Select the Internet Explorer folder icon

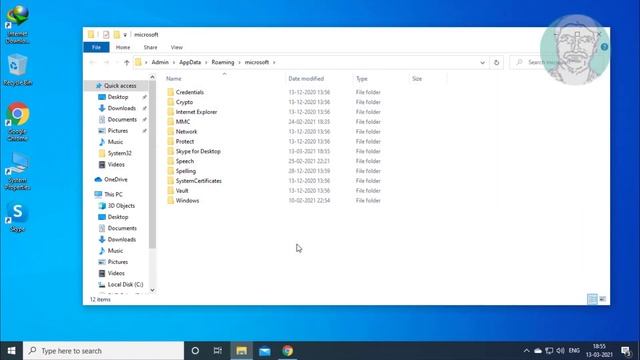171,112
